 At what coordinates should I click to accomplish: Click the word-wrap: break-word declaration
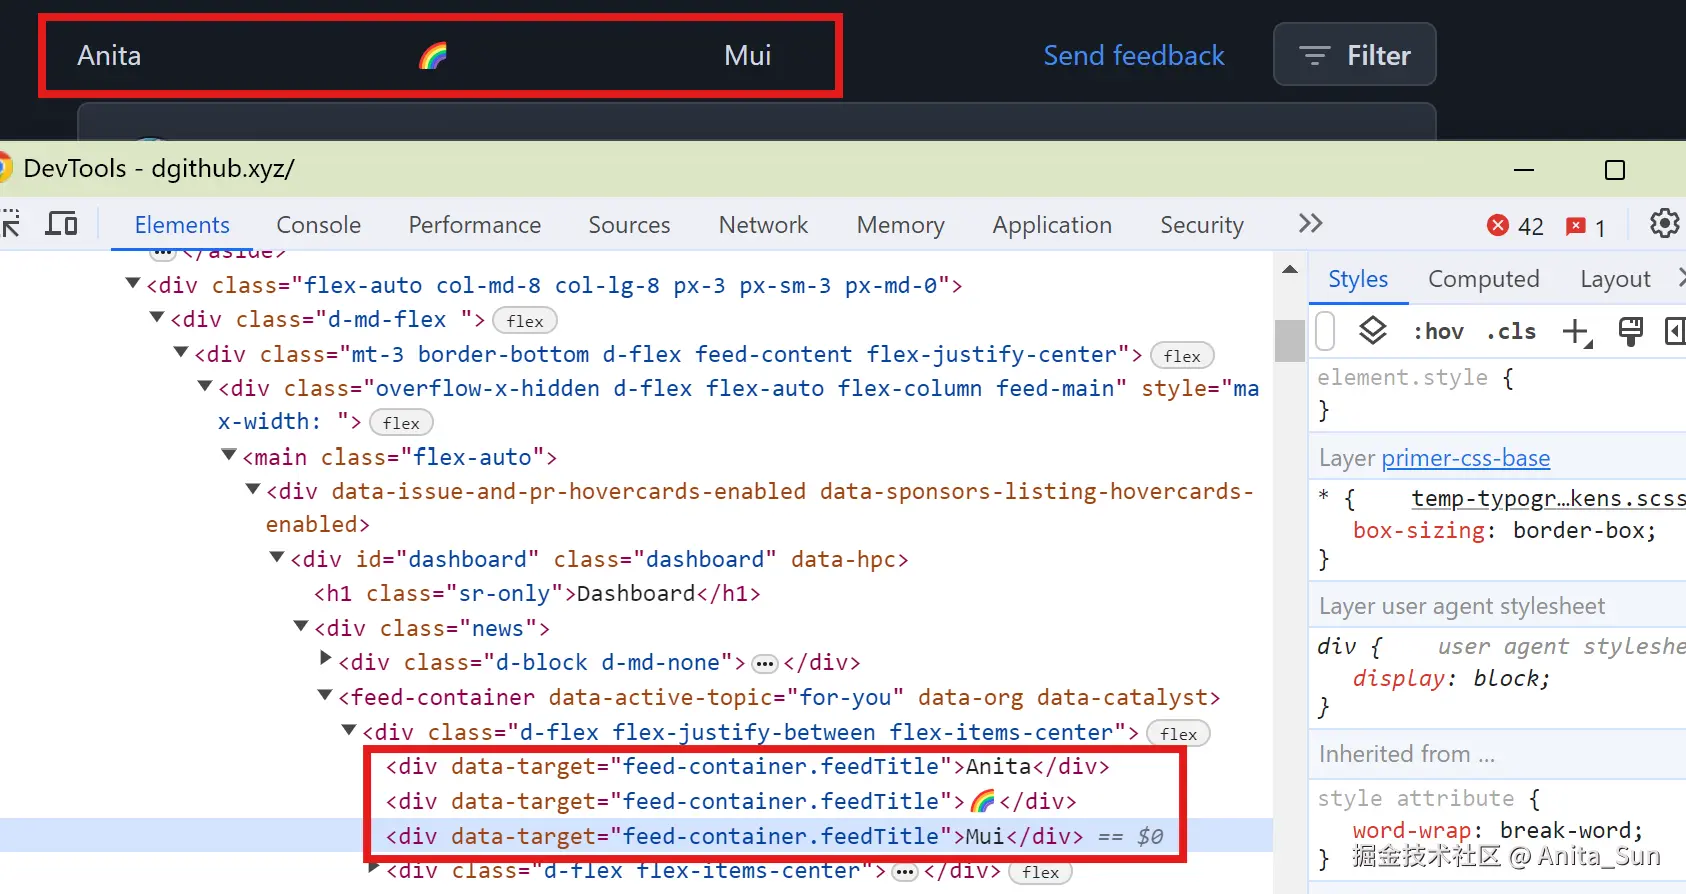click(1497, 830)
